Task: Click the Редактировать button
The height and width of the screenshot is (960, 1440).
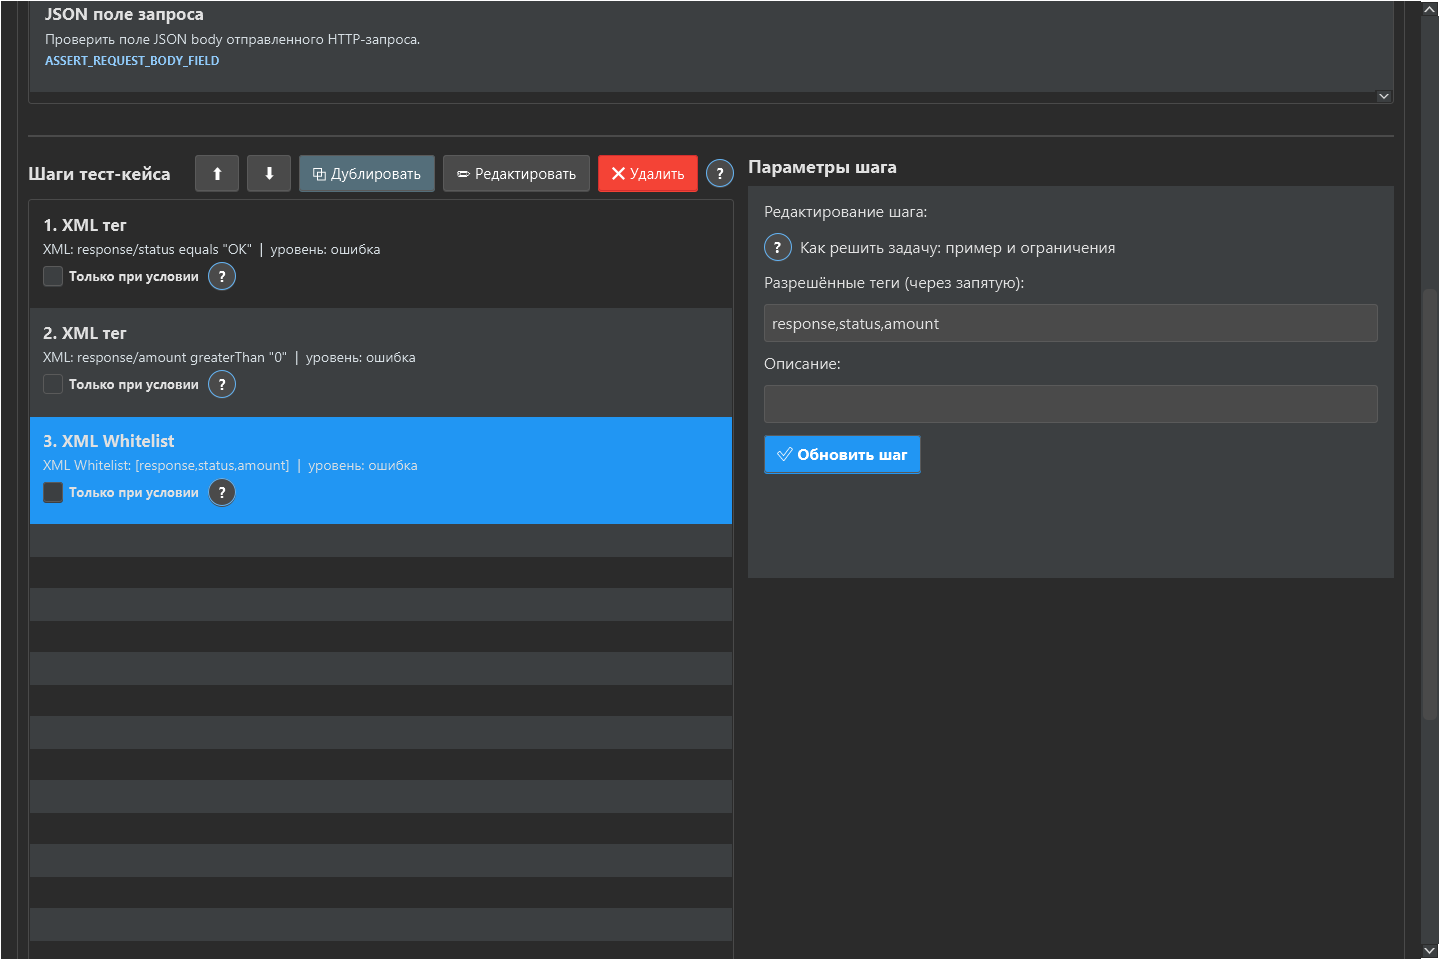Action: [517, 173]
